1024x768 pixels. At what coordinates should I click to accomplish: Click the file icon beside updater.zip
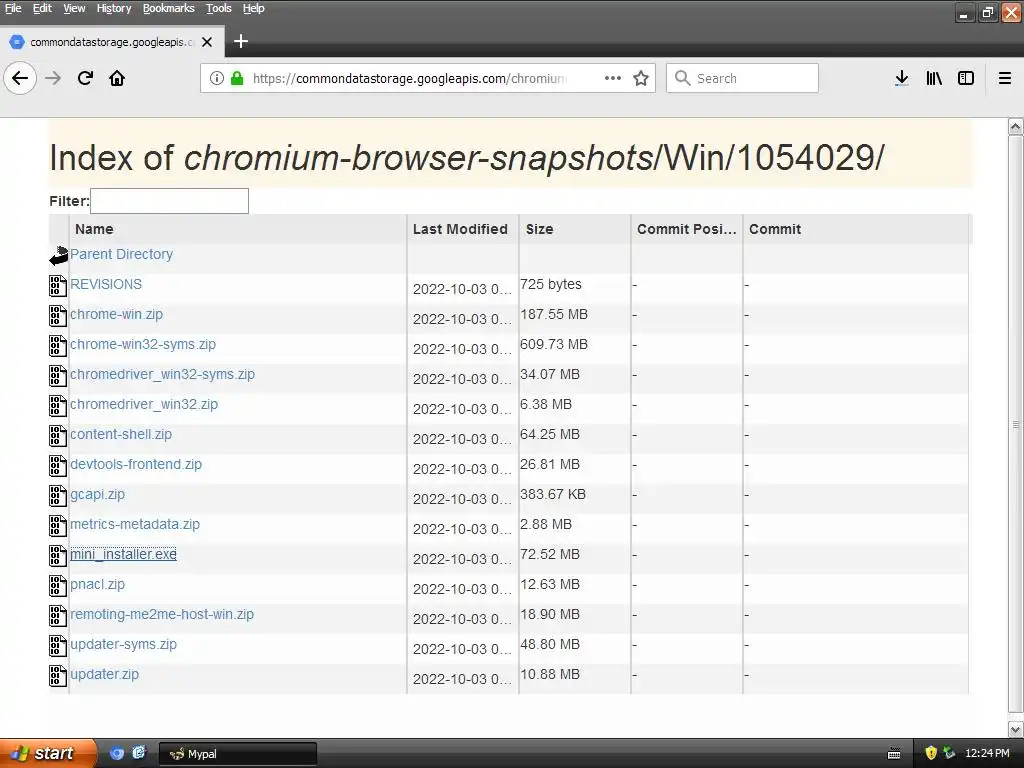point(57,676)
